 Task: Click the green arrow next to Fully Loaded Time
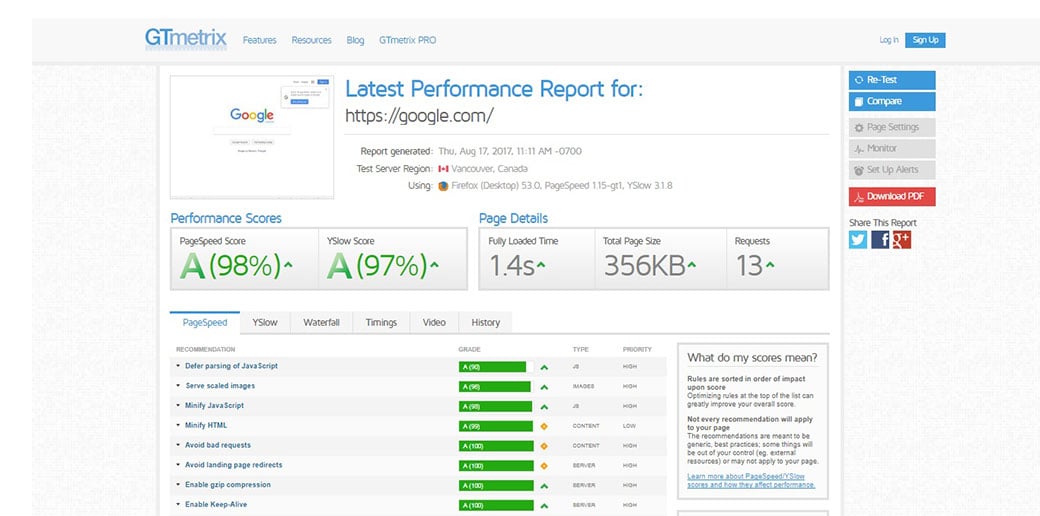tap(541, 265)
